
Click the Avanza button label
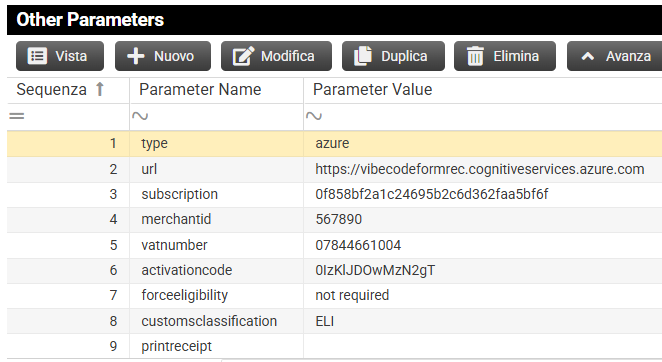pyautogui.click(x=628, y=56)
